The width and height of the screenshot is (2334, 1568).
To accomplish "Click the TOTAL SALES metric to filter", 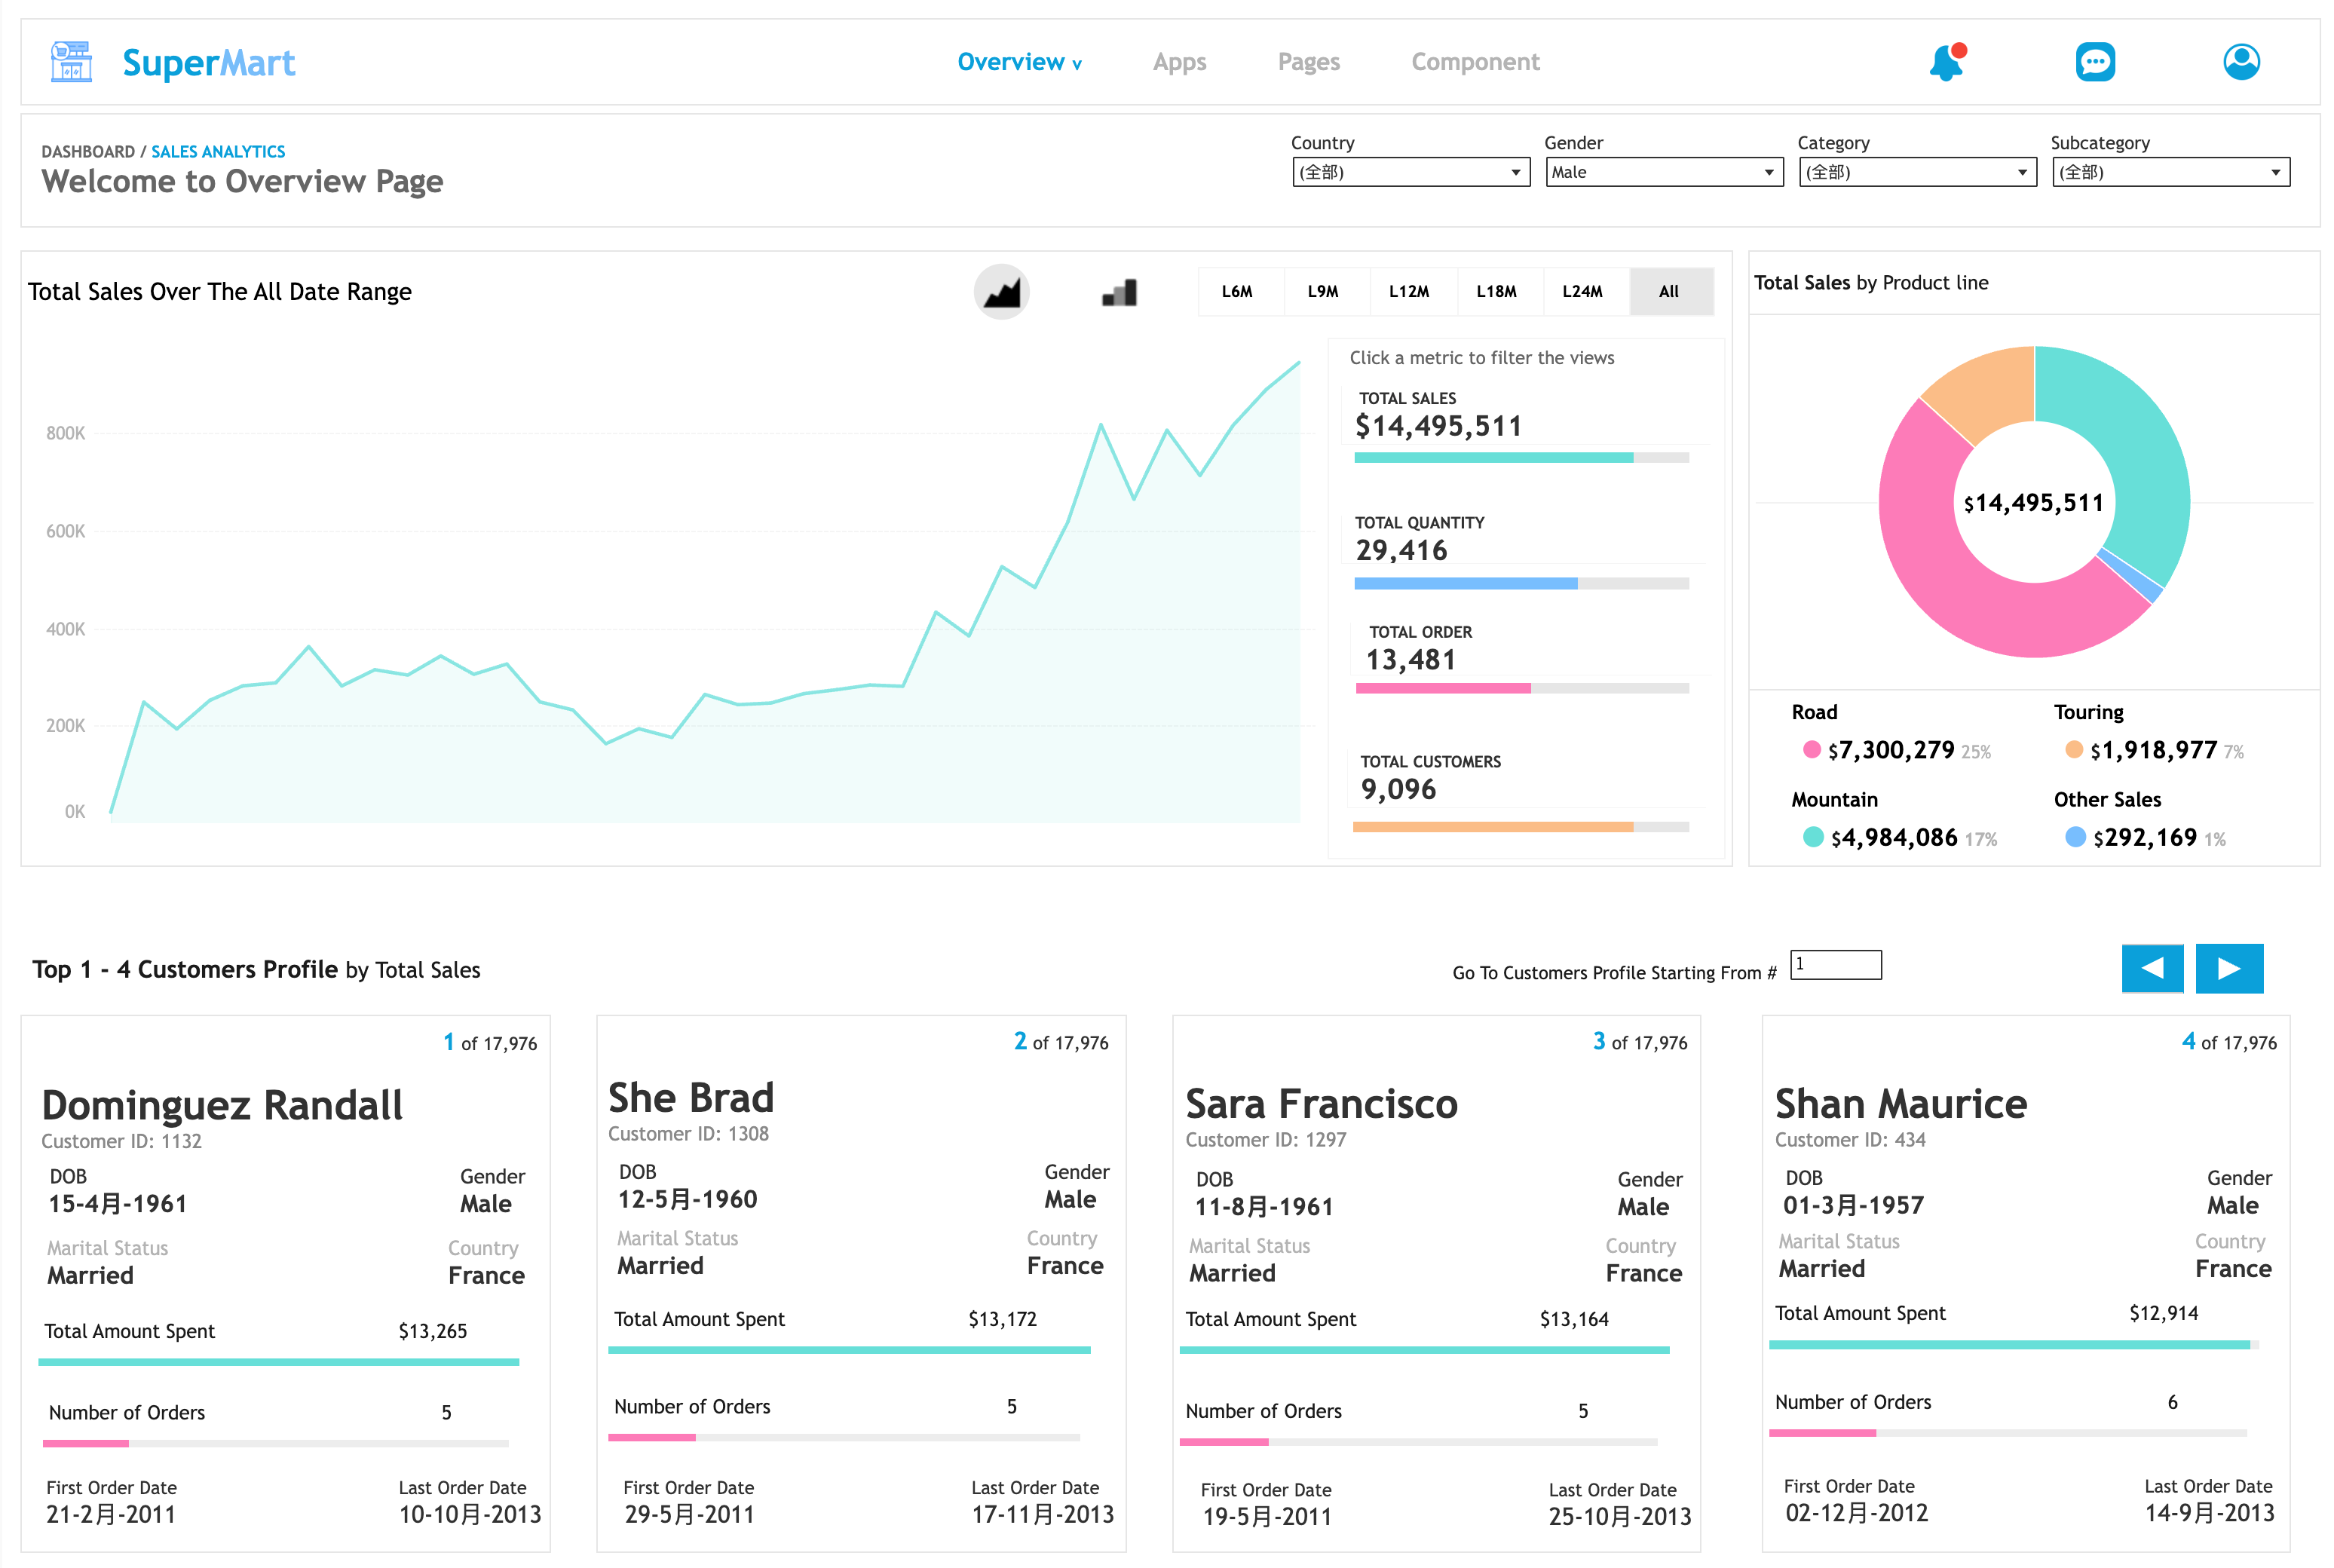I will tap(1437, 416).
